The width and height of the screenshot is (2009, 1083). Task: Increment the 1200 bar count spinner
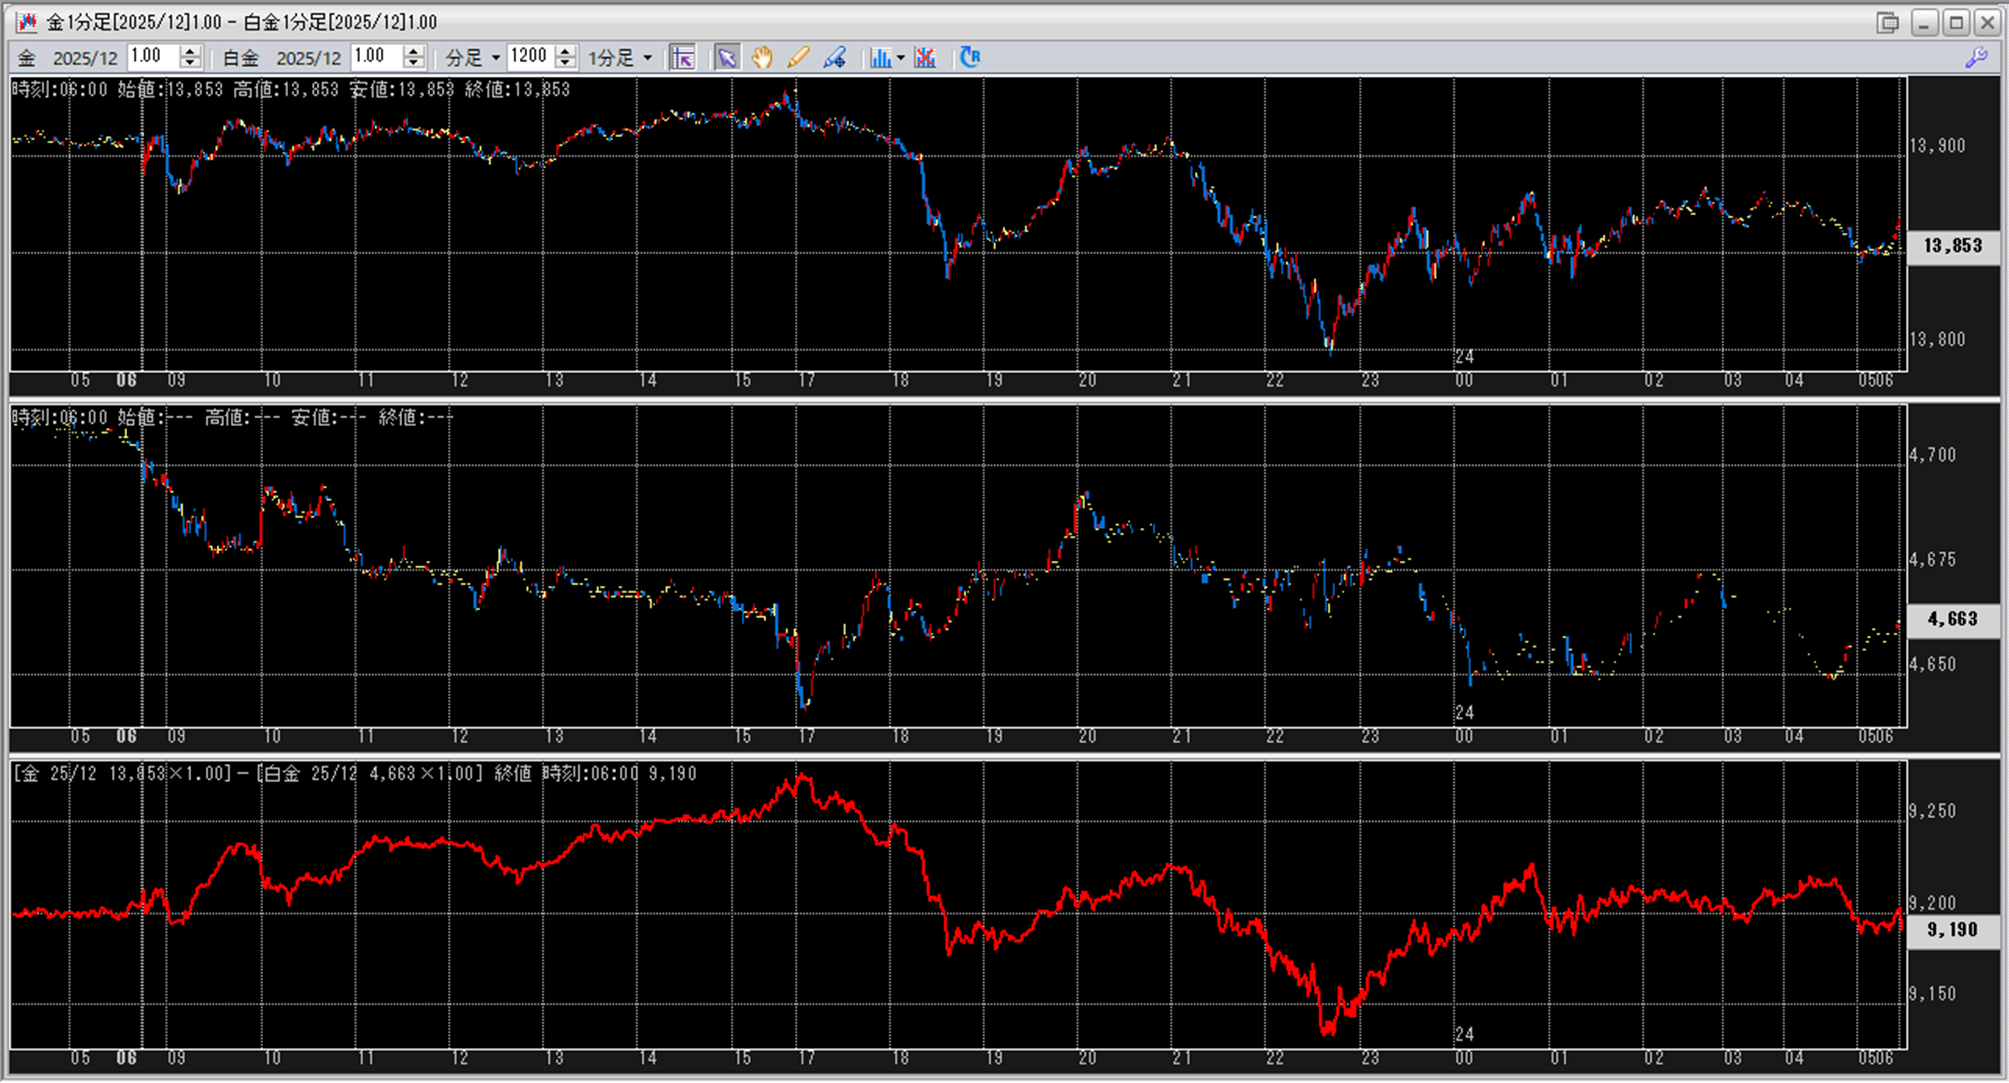[x=566, y=51]
